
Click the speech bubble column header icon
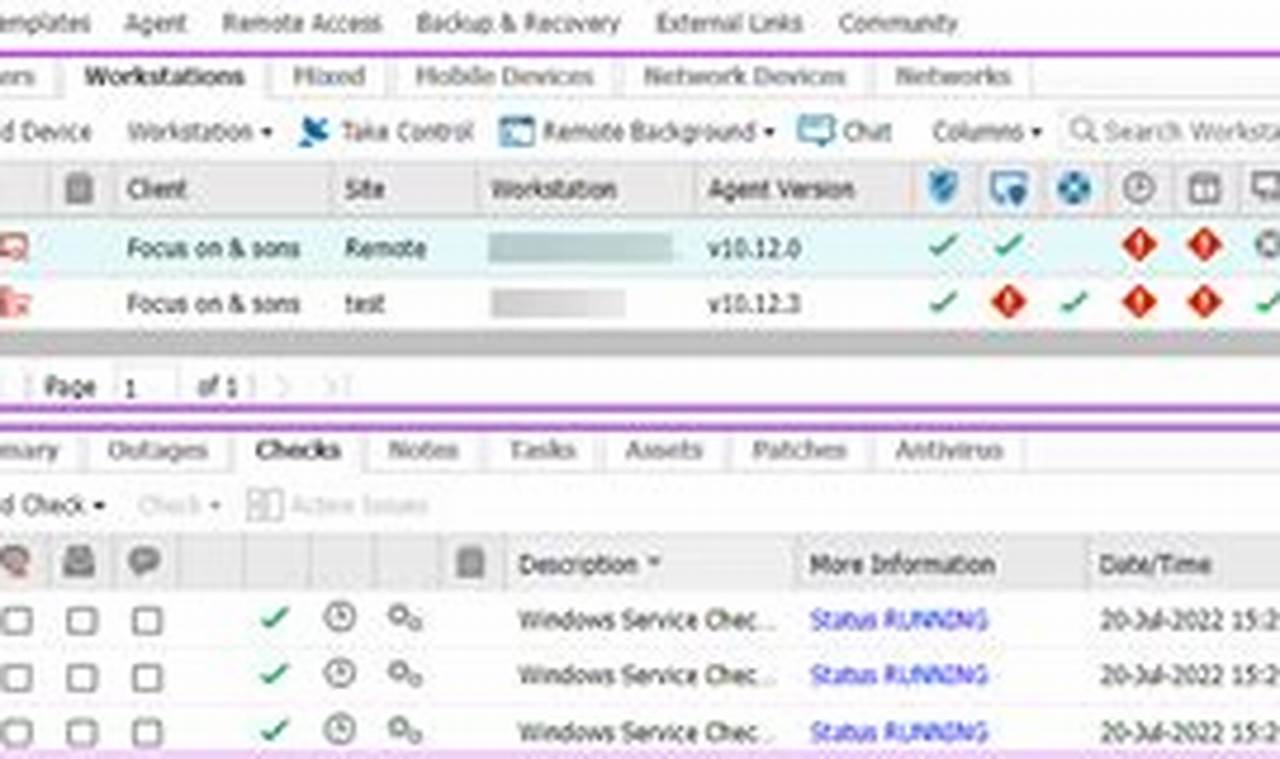point(145,563)
